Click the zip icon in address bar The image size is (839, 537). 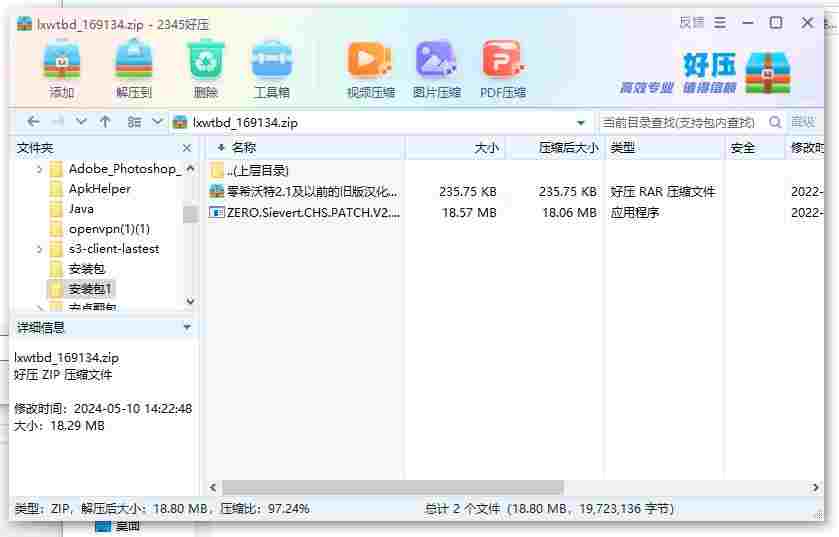tap(180, 122)
